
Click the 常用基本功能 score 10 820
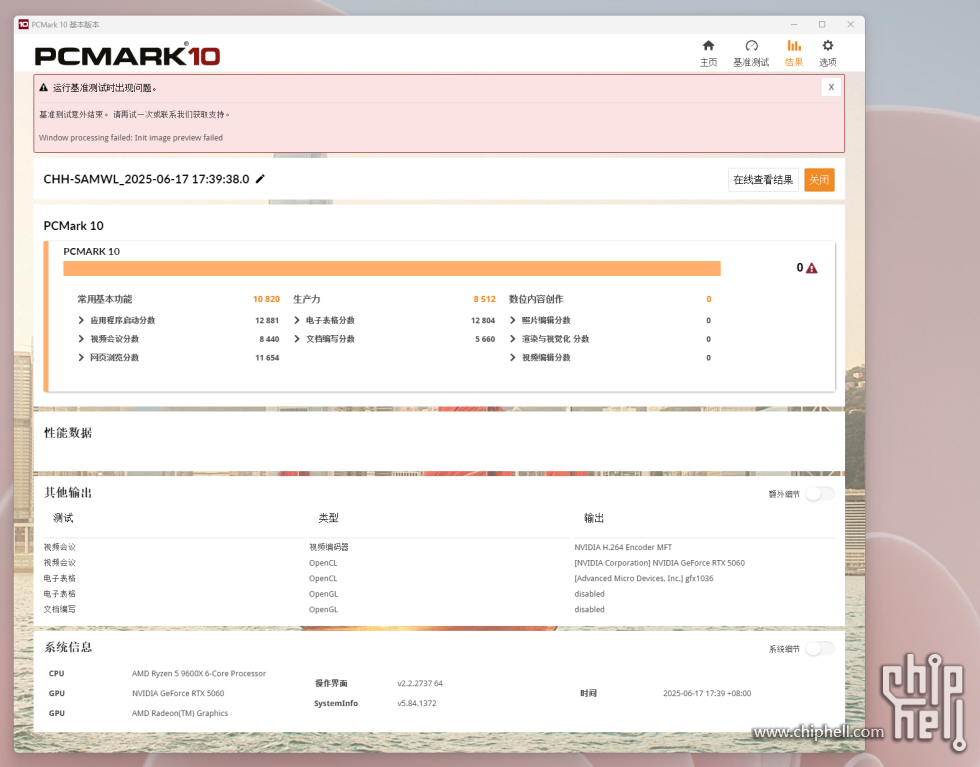tap(266, 299)
